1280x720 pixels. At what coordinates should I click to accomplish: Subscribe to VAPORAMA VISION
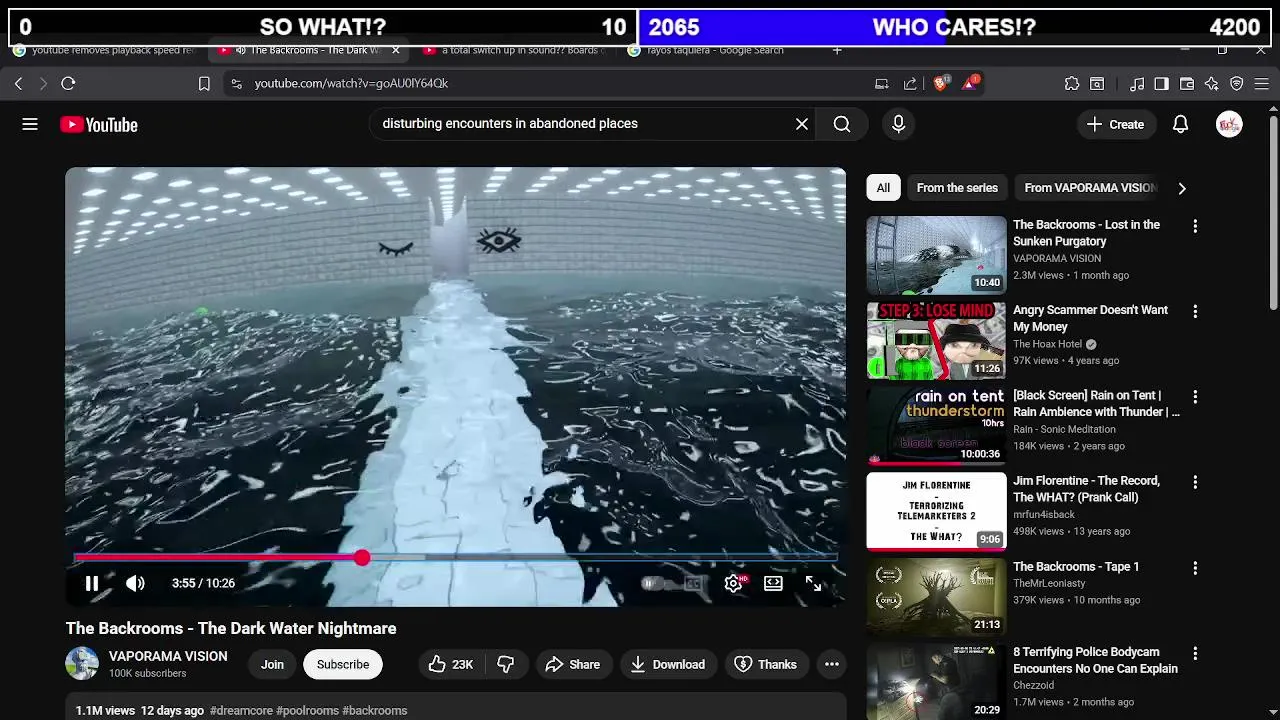tap(343, 664)
